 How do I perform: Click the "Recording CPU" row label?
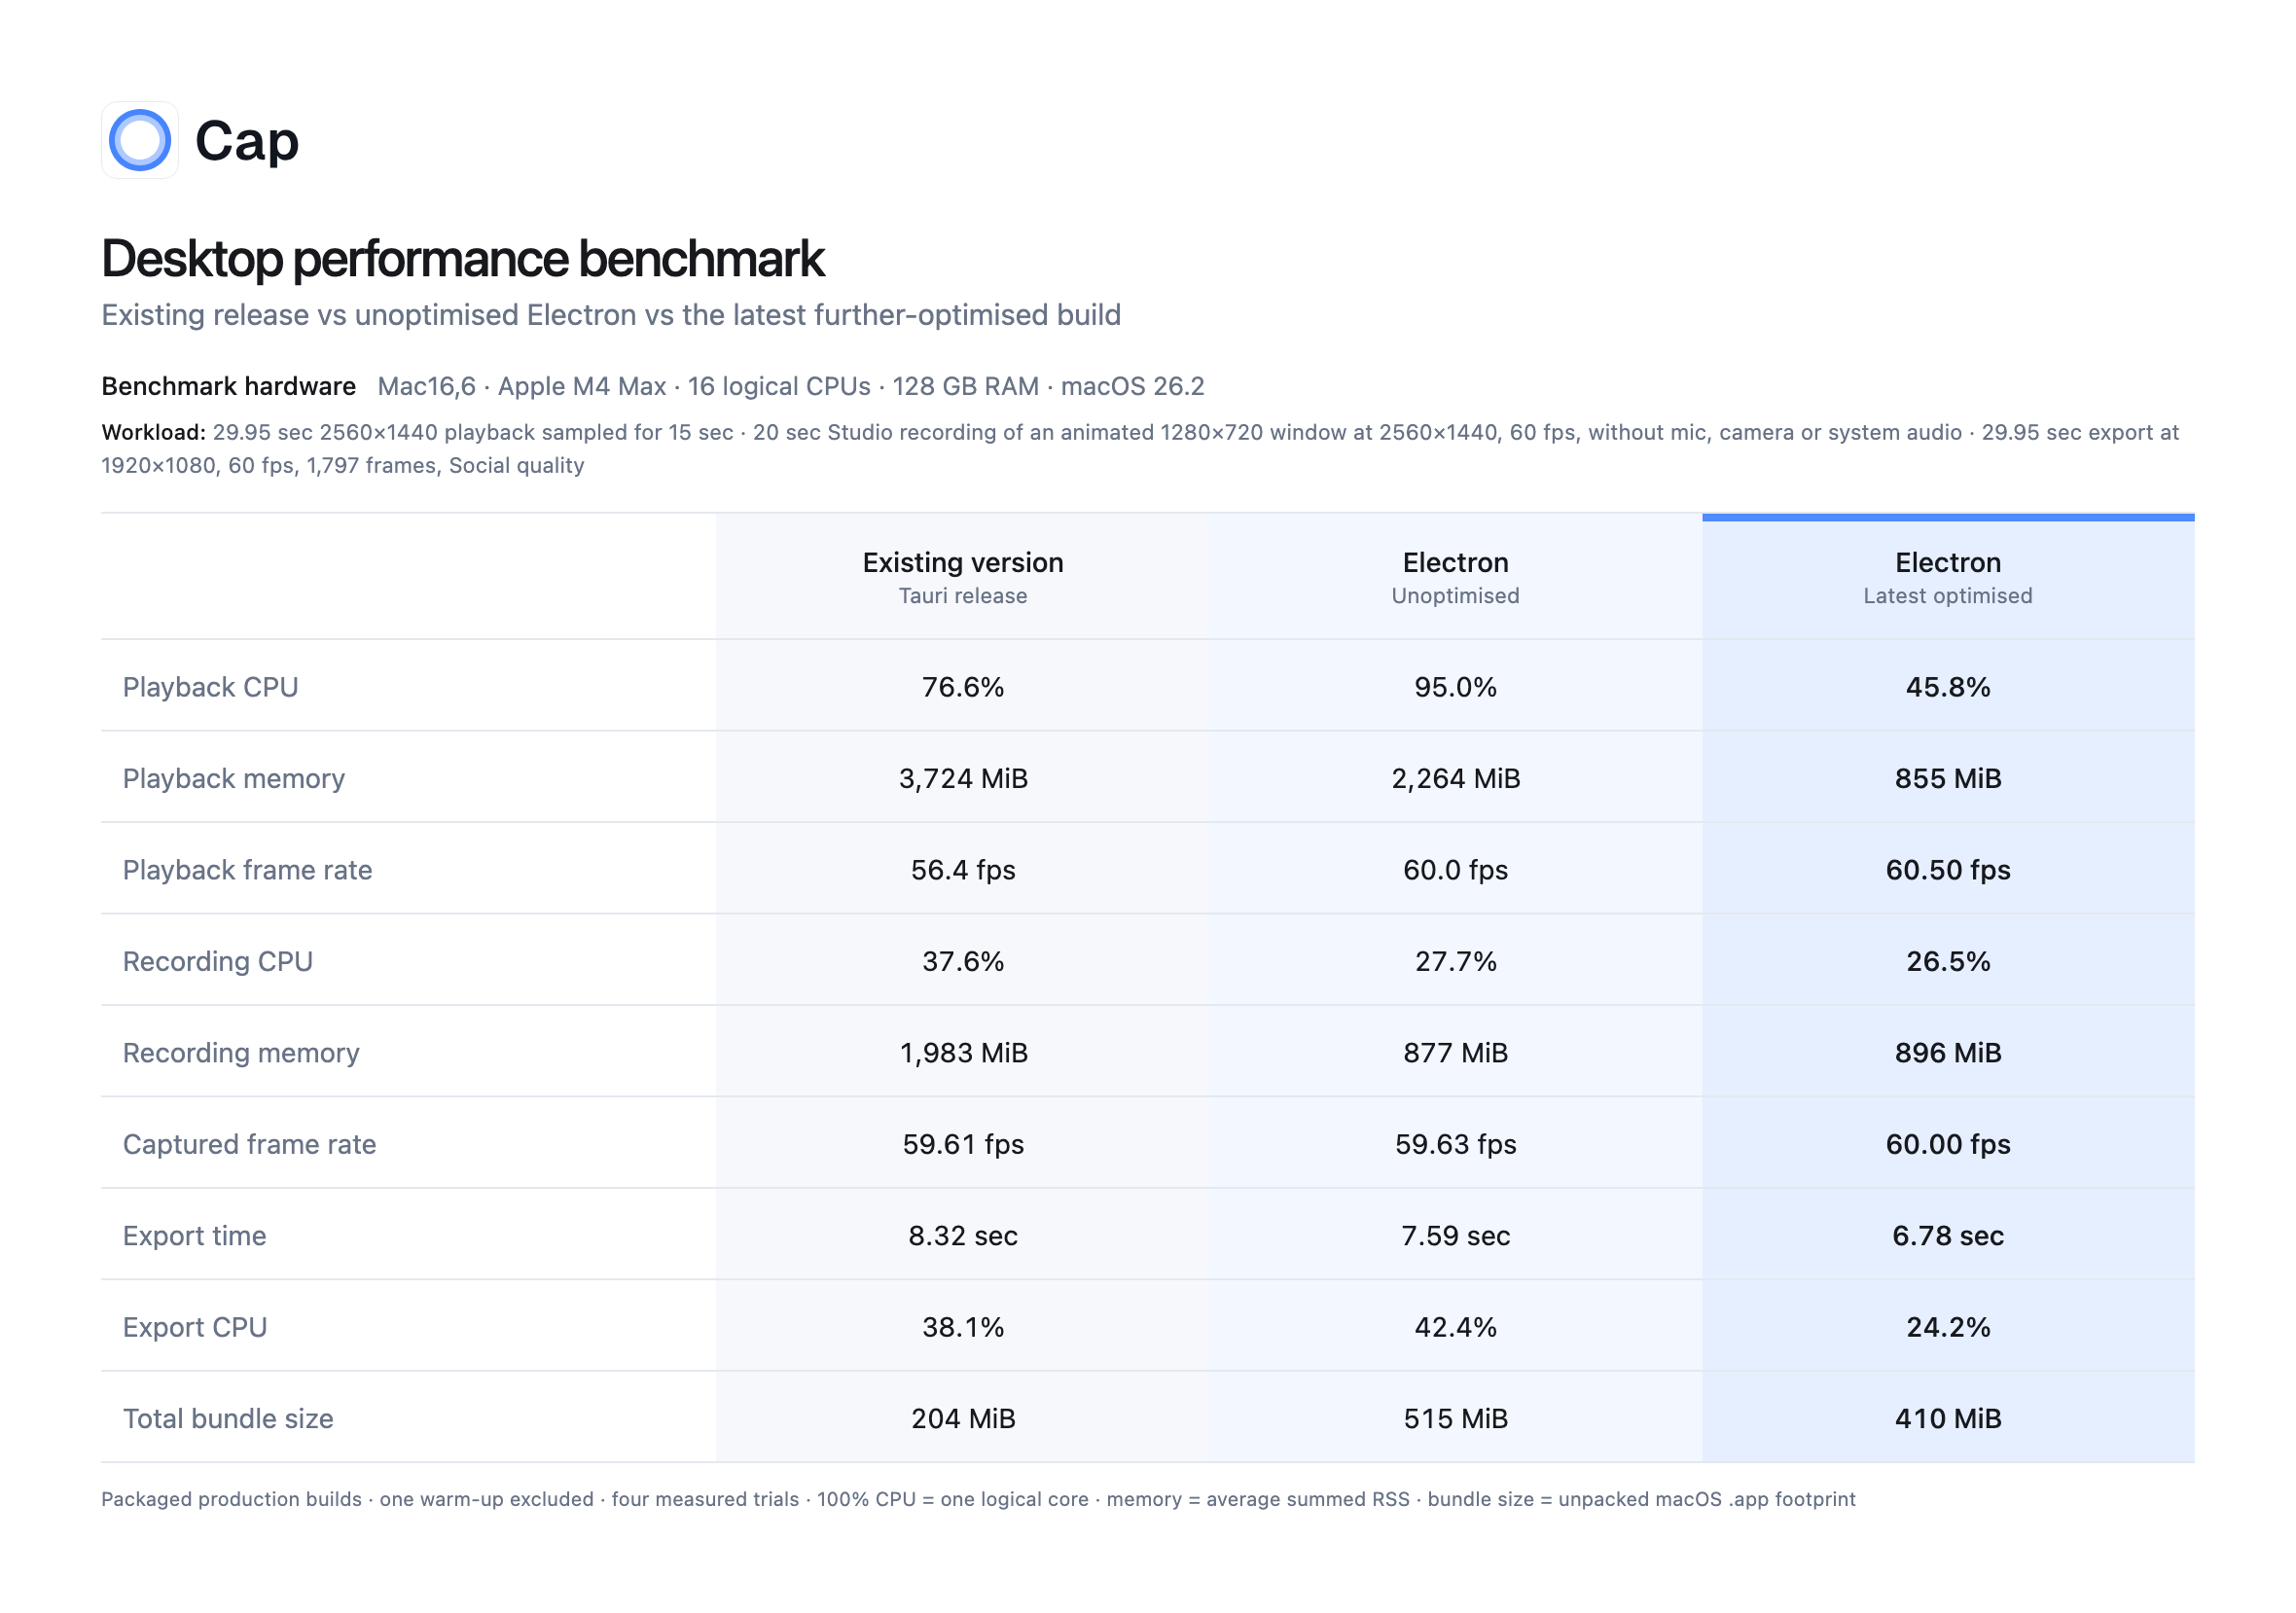pos(218,962)
